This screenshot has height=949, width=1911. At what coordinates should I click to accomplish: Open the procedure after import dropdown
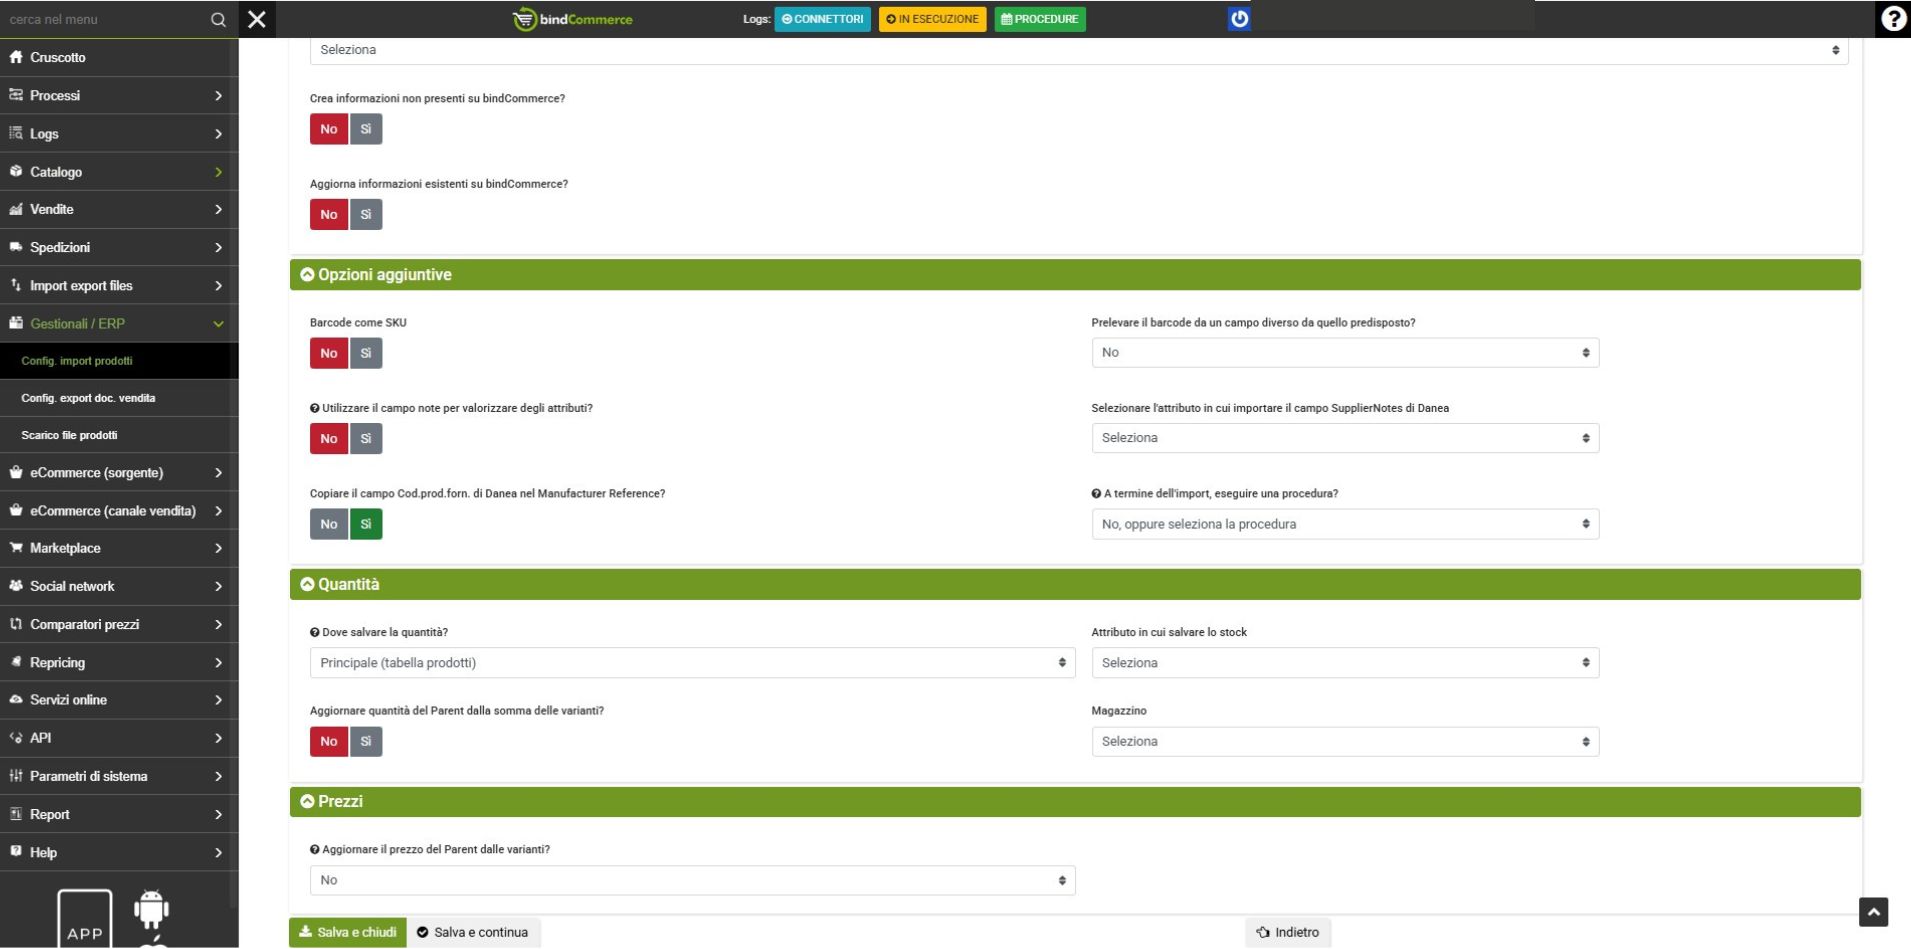pyautogui.click(x=1344, y=524)
